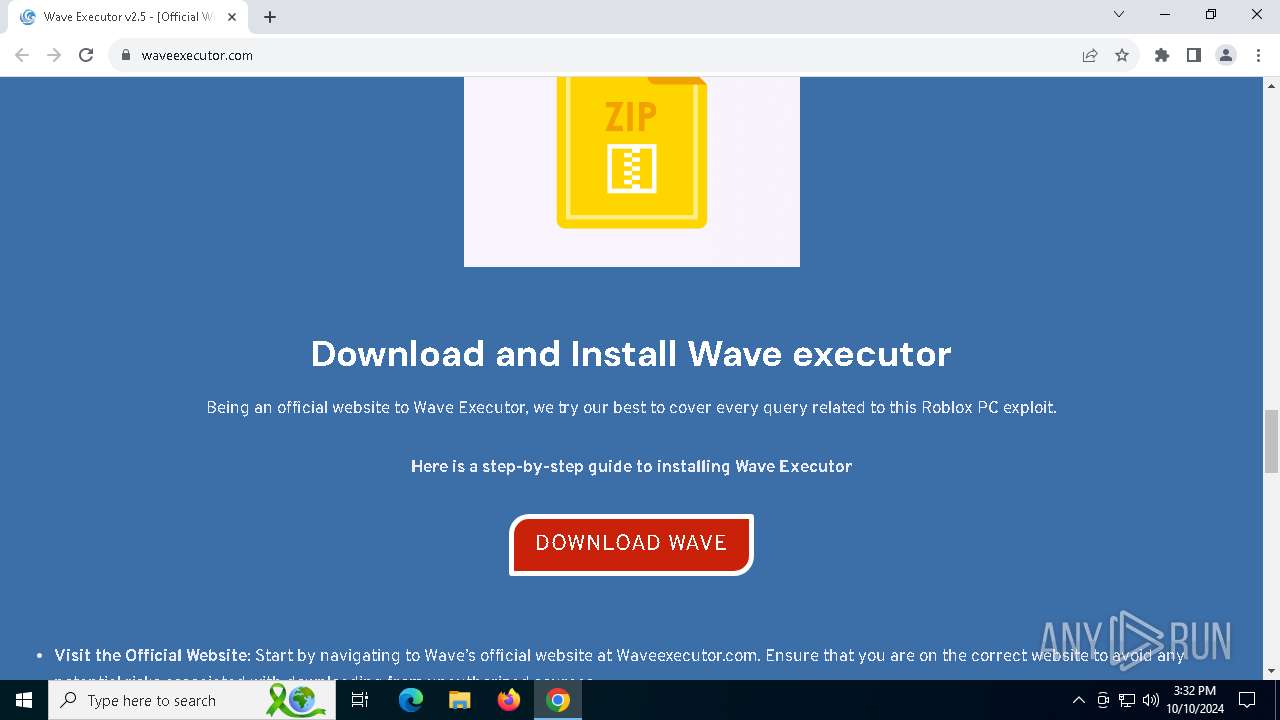The height and width of the screenshot is (720, 1280).
Task: Click the scrollbar up arrow
Action: coord(1272,85)
